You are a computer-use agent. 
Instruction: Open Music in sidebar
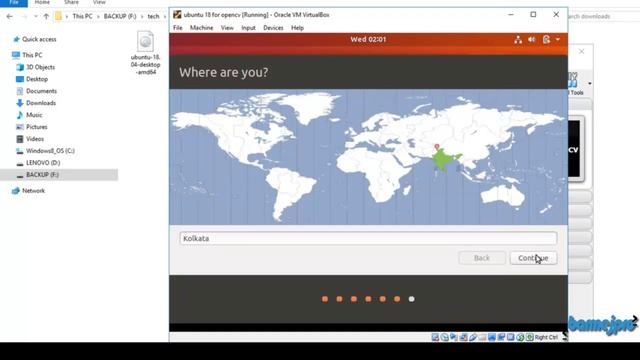[34, 115]
